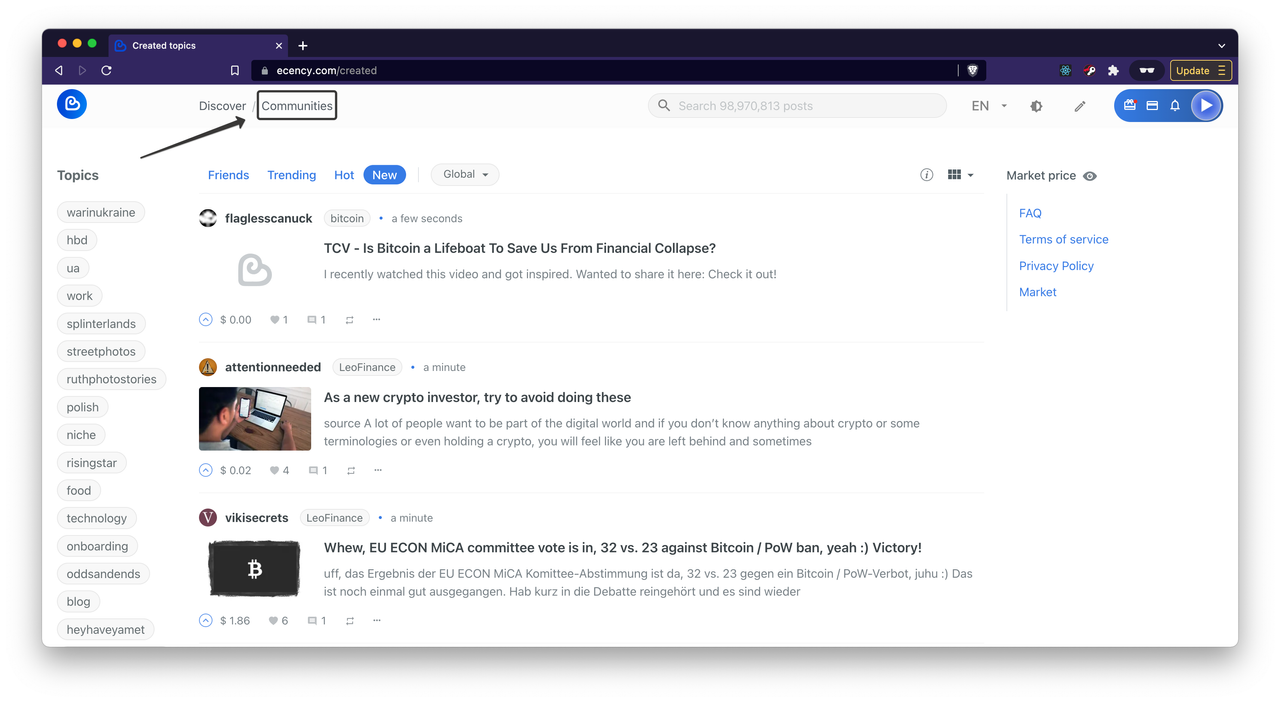Click the heart icon on attentionneeded's post
This screenshot has width=1280, height=702.
[272, 470]
